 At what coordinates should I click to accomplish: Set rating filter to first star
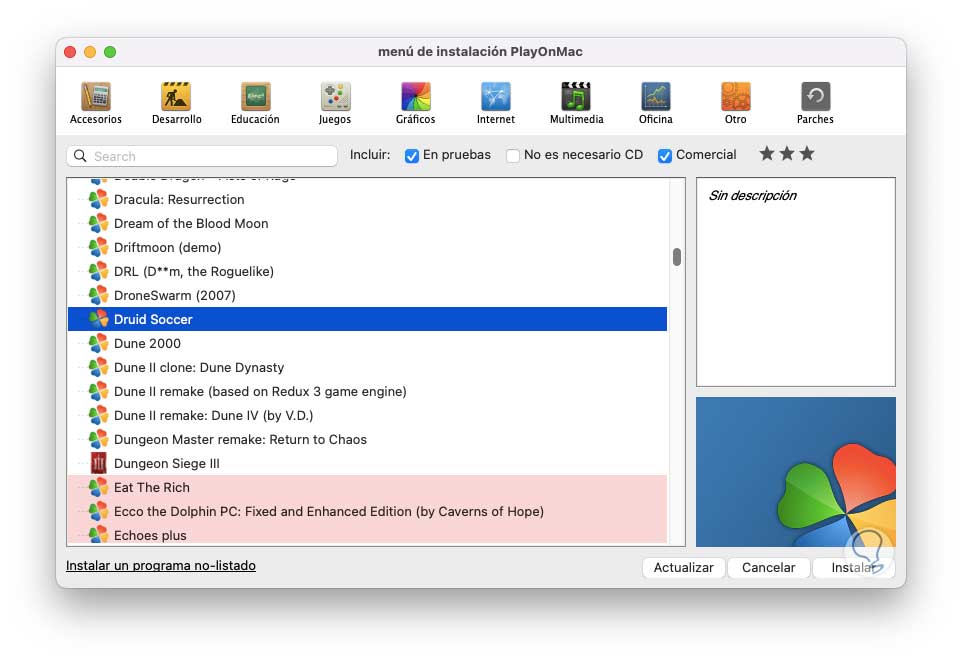(x=767, y=153)
